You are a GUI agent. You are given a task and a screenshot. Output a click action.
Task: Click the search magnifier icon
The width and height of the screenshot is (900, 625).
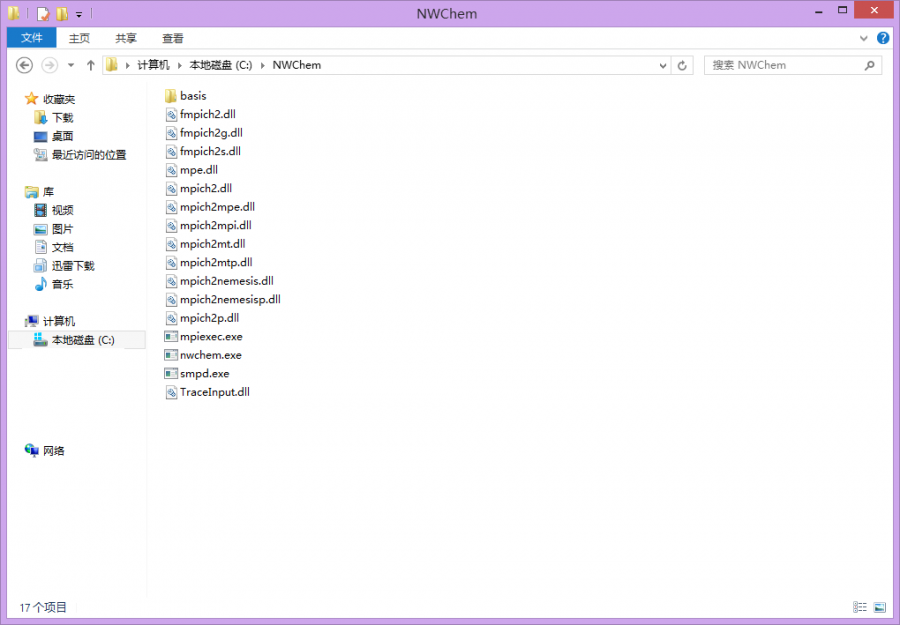870,65
